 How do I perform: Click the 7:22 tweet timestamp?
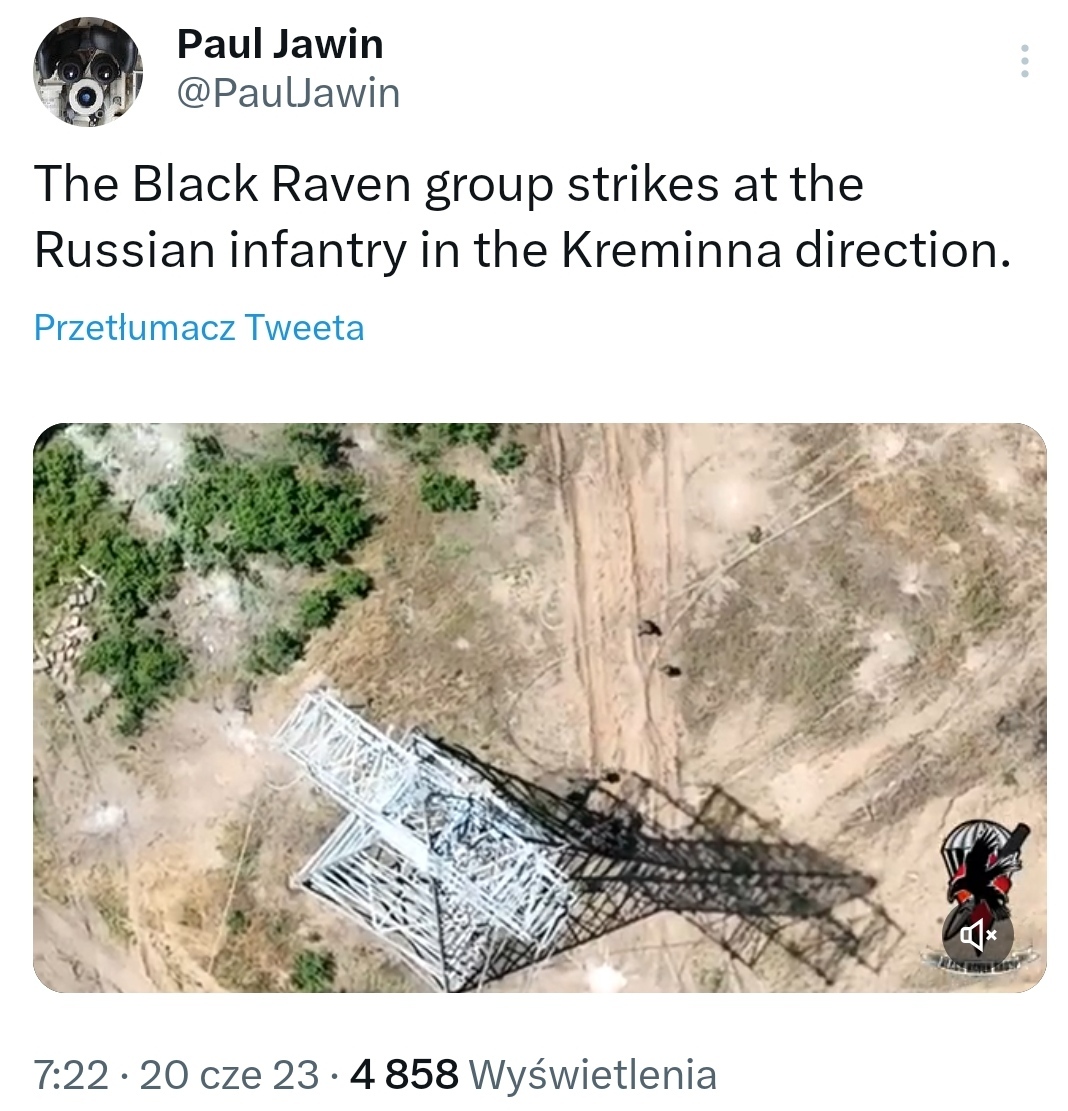tap(71, 1075)
